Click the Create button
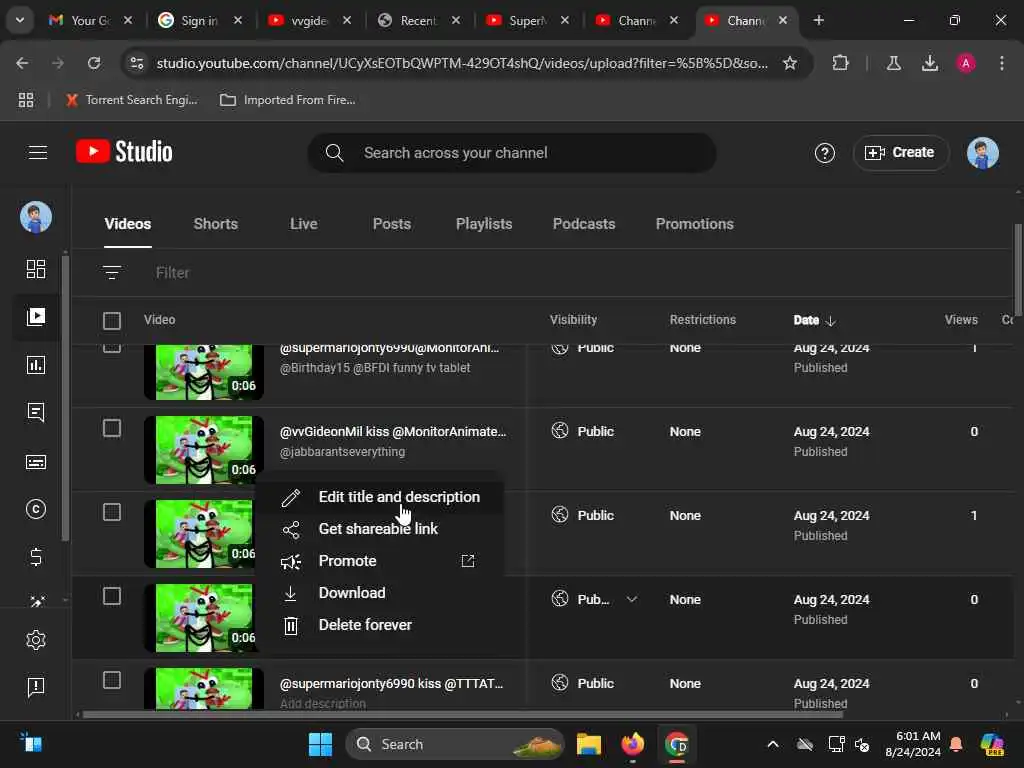Image resolution: width=1024 pixels, height=768 pixels. pos(901,153)
